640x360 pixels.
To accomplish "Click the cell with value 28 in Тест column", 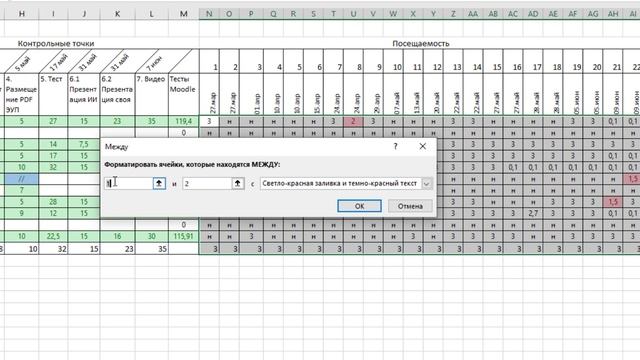I will [53, 202].
